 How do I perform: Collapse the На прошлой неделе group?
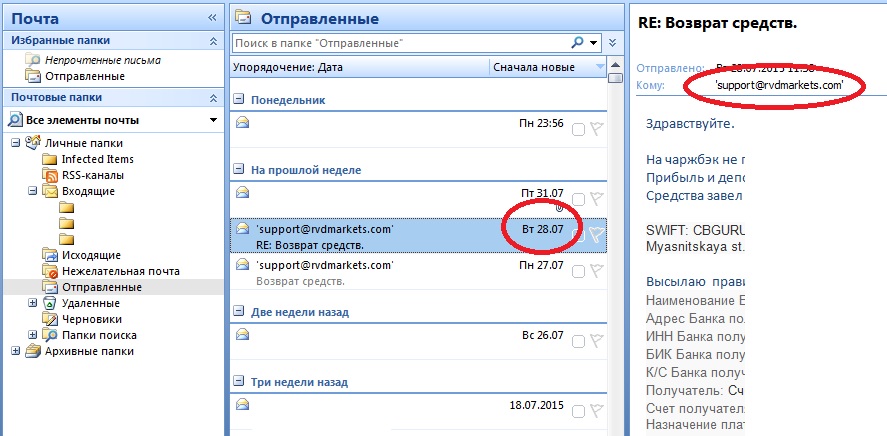tap(239, 170)
